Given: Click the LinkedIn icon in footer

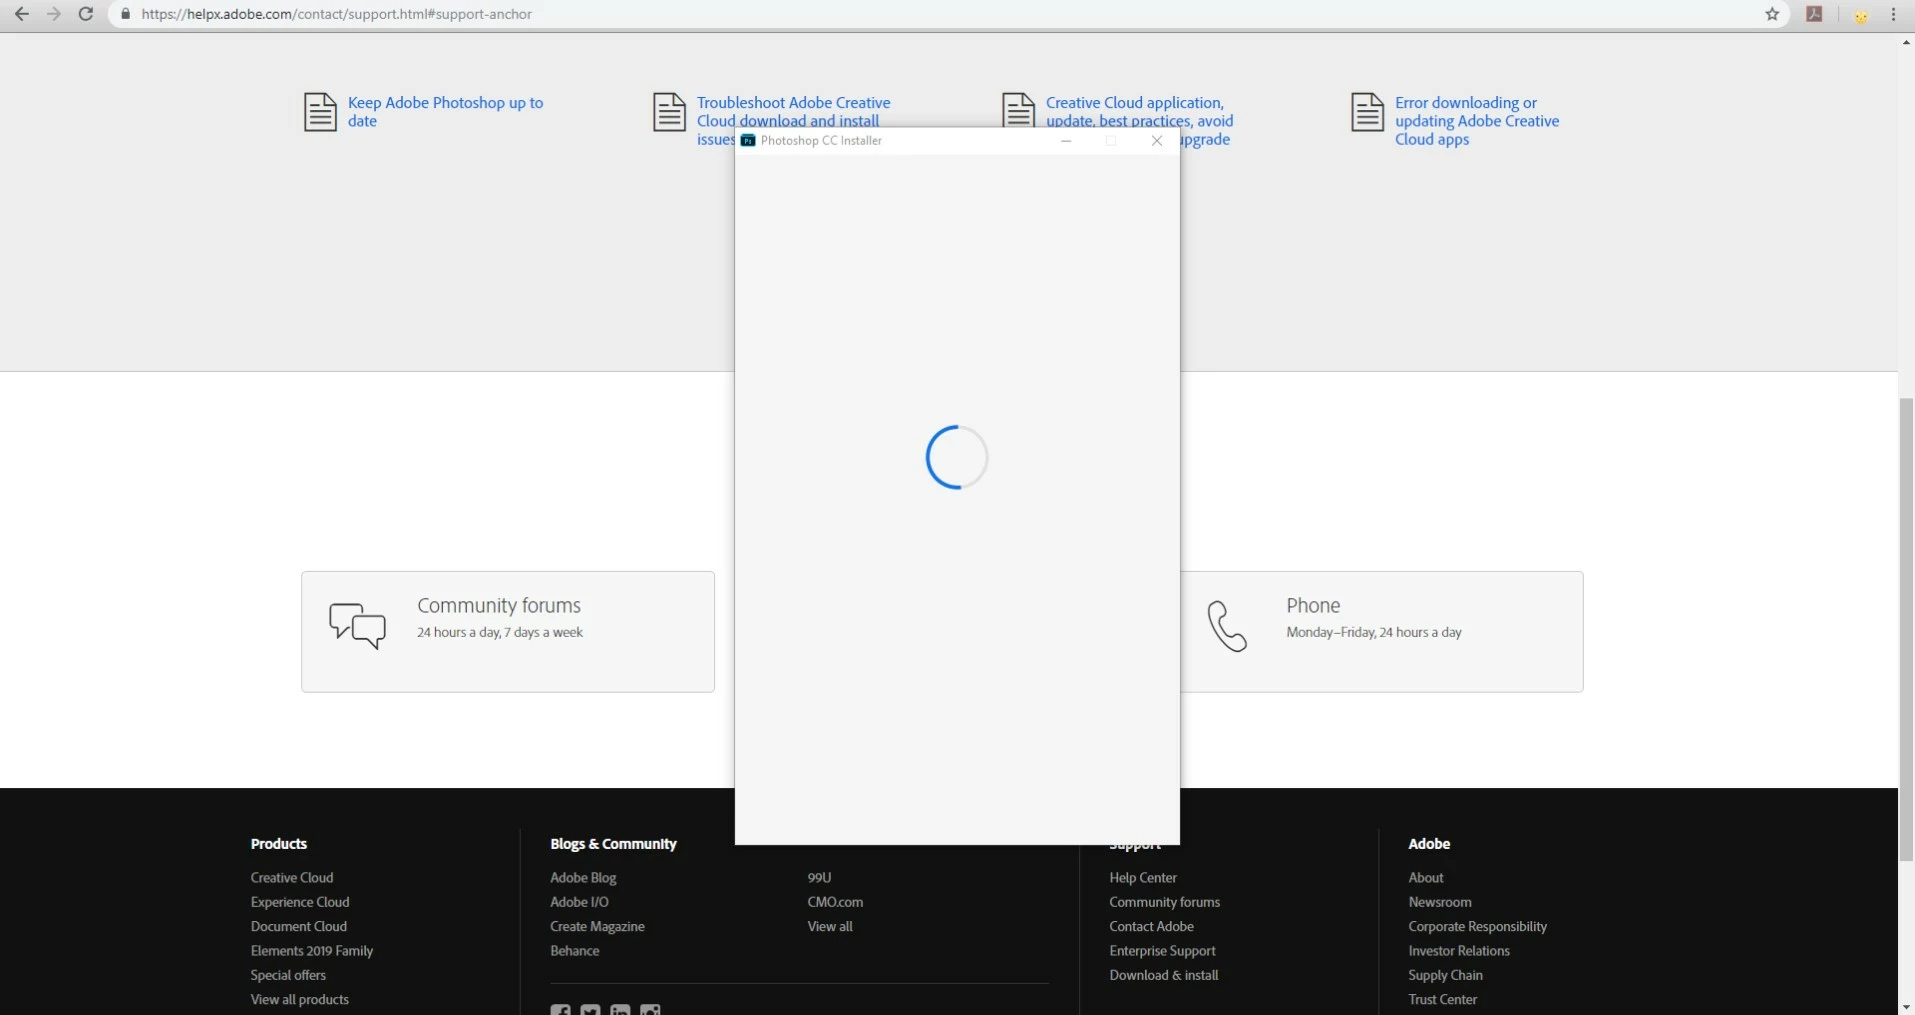Looking at the screenshot, I should [620, 1010].
